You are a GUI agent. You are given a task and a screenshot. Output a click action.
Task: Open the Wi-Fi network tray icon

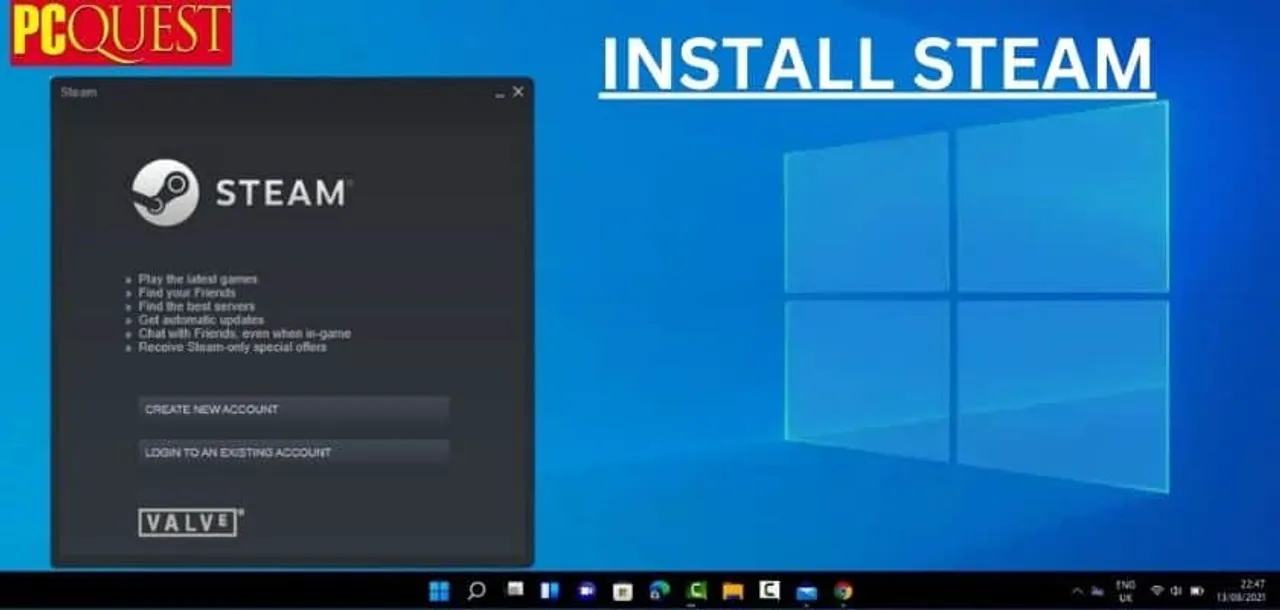point(1157,591)
